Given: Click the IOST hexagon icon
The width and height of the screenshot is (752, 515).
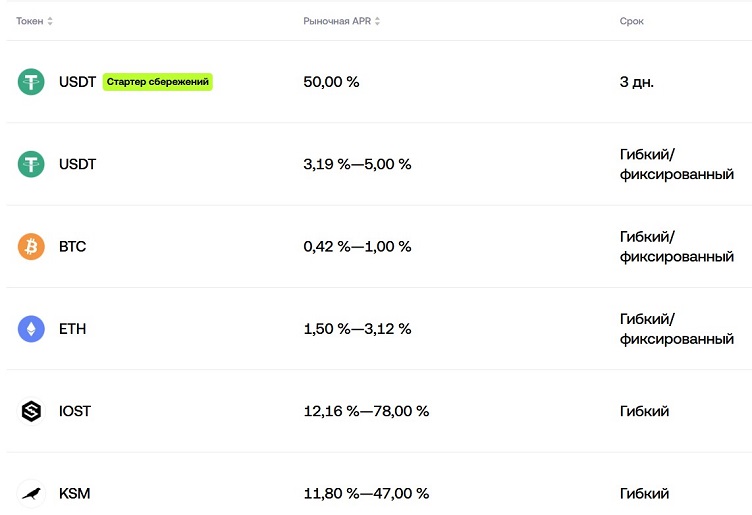Looking at the screenshot, I should click(31, 411).
